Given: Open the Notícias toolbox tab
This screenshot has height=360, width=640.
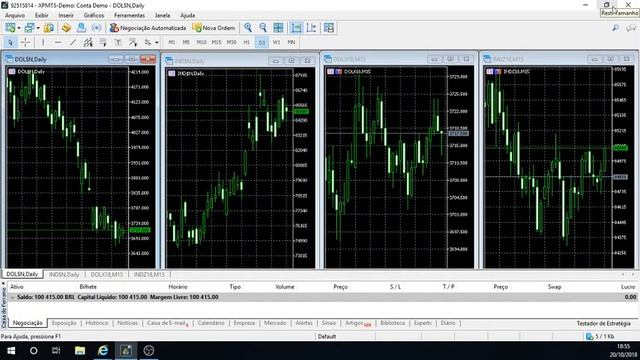Looking at the screenshot, I should coord(127,323).
